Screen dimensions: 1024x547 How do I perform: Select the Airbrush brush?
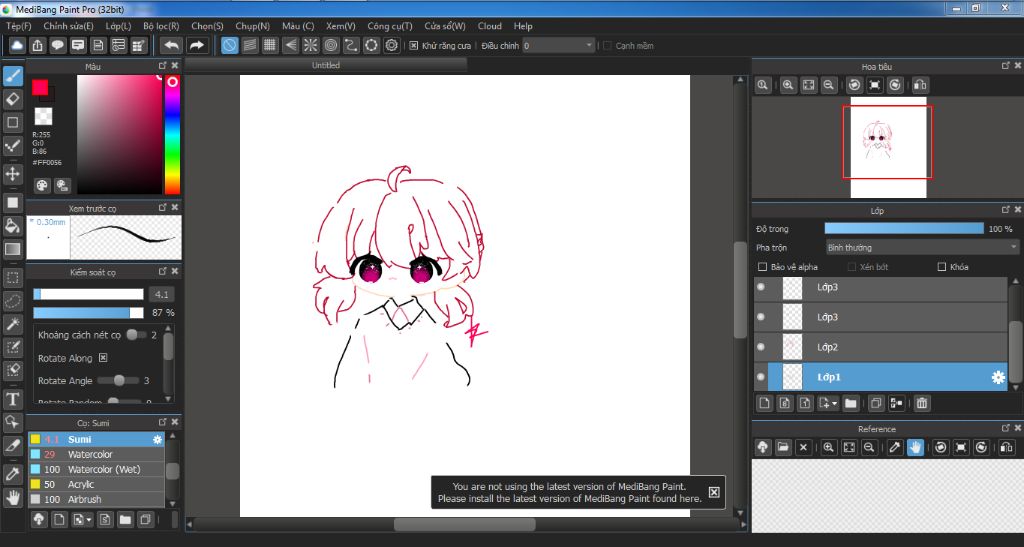click(x=96, y=499)
